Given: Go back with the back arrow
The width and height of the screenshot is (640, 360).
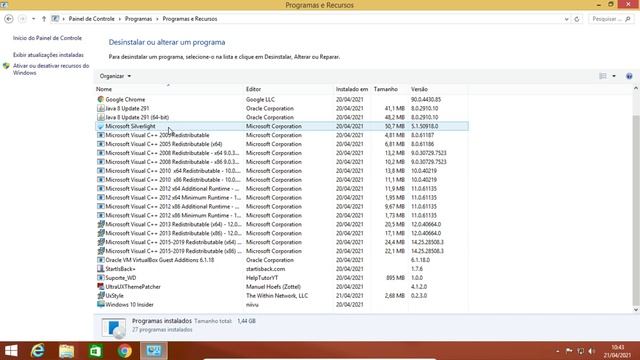Looking at the screenshot, I should [x=9, y=19].
